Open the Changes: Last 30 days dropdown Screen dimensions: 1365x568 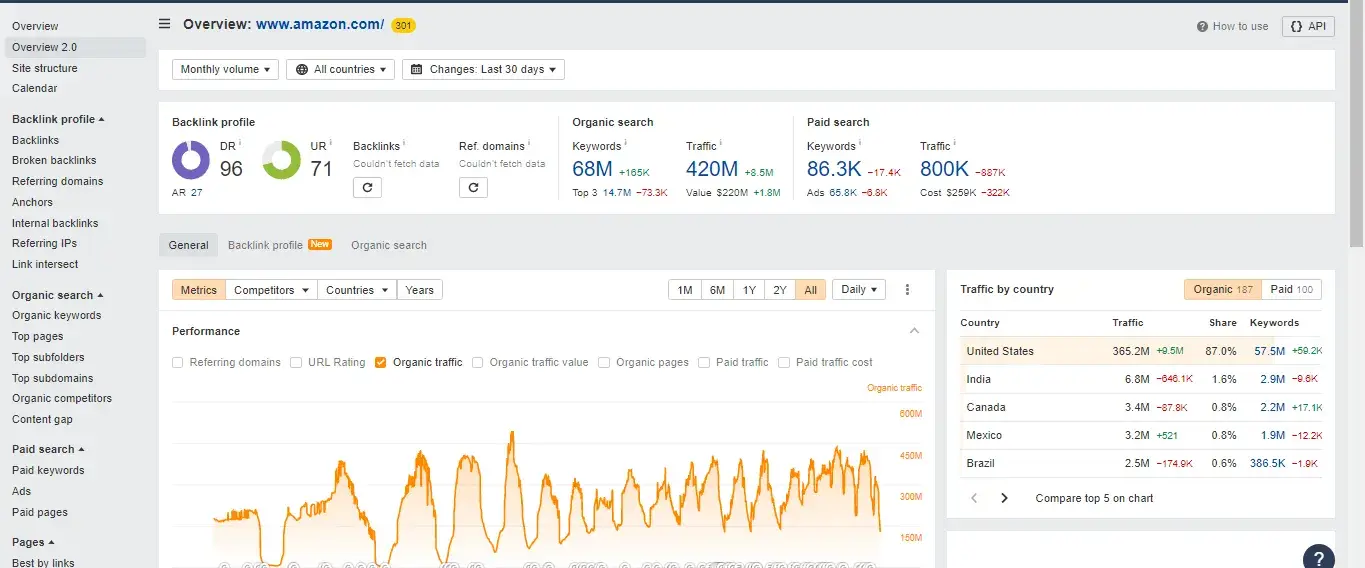coord(483,69)
